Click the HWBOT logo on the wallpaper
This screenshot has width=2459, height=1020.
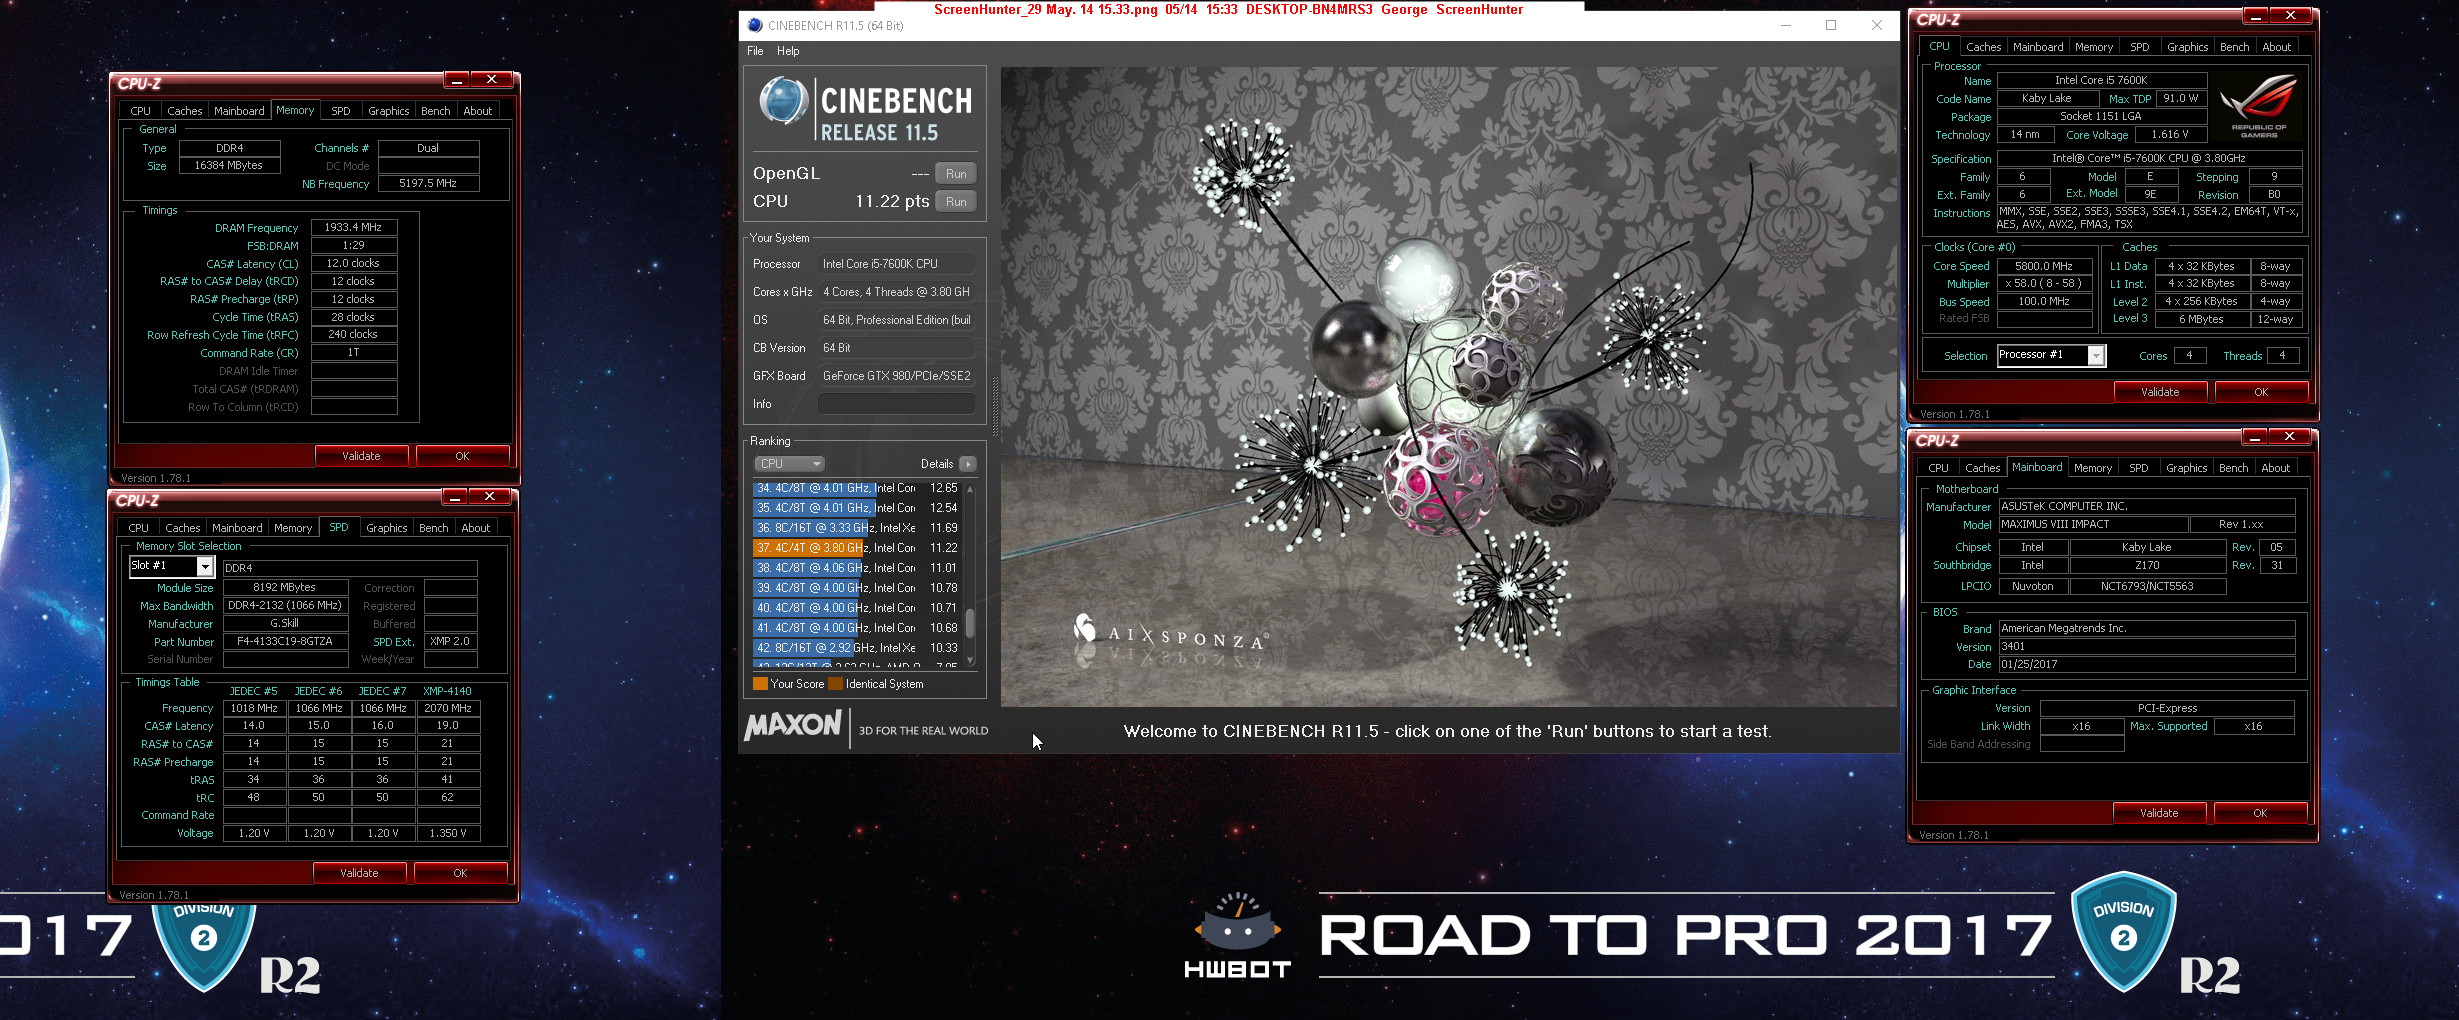tap(1237, 935)
